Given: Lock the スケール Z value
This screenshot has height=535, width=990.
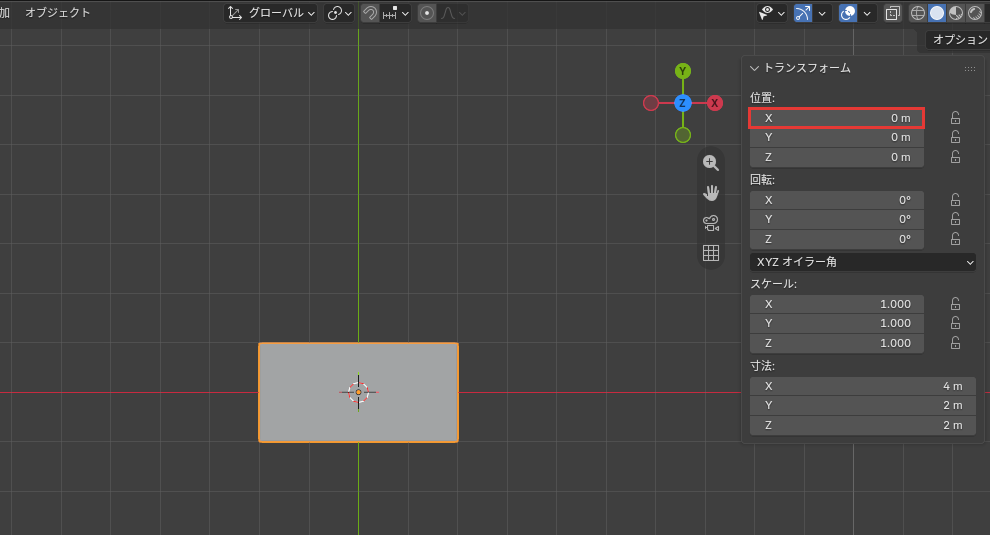Looking at the screenshot, I should click(x=955, y=343).
